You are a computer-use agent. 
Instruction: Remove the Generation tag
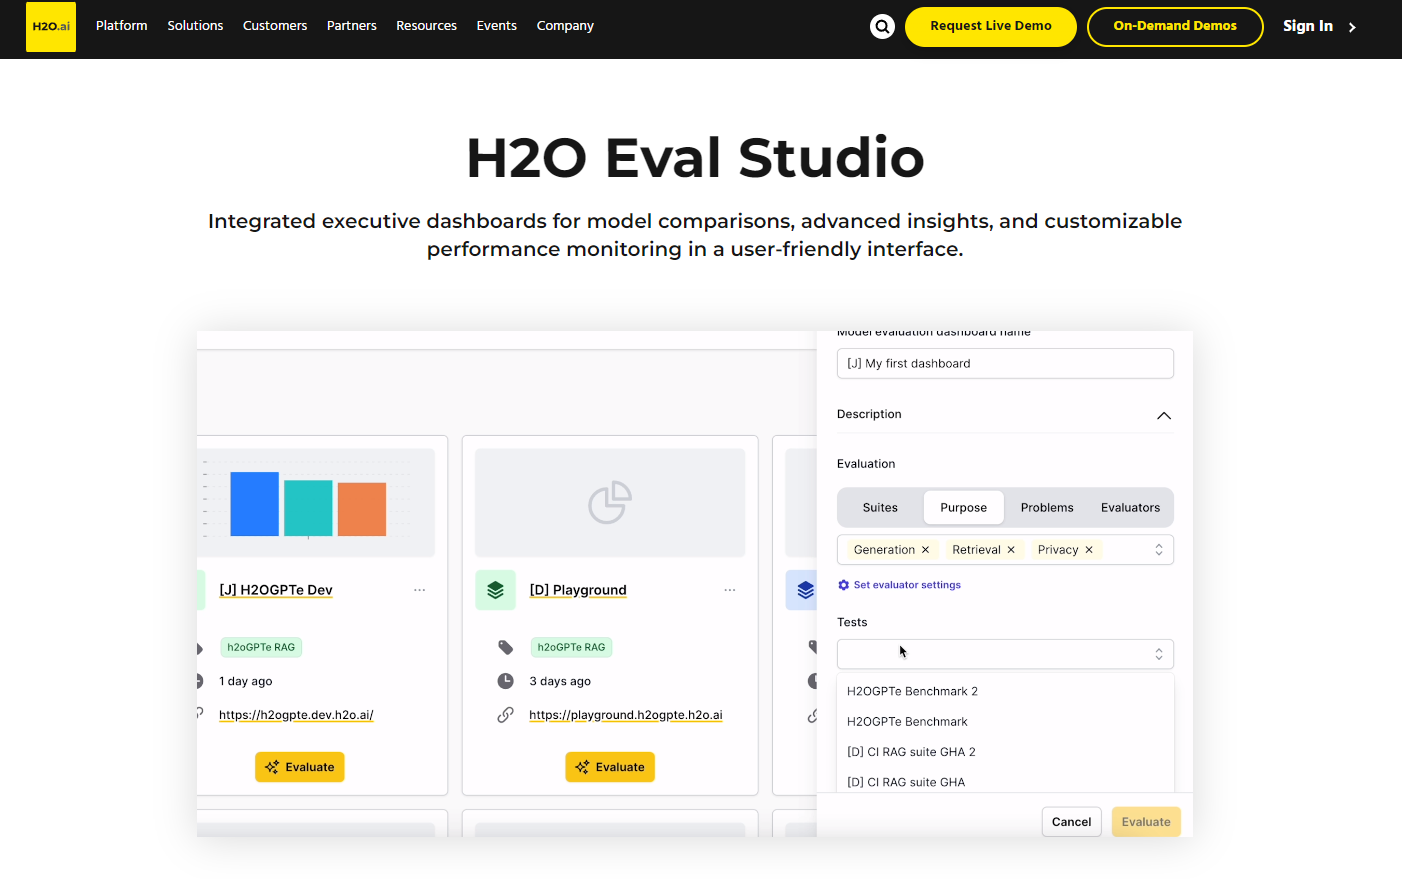pos(926,550)
